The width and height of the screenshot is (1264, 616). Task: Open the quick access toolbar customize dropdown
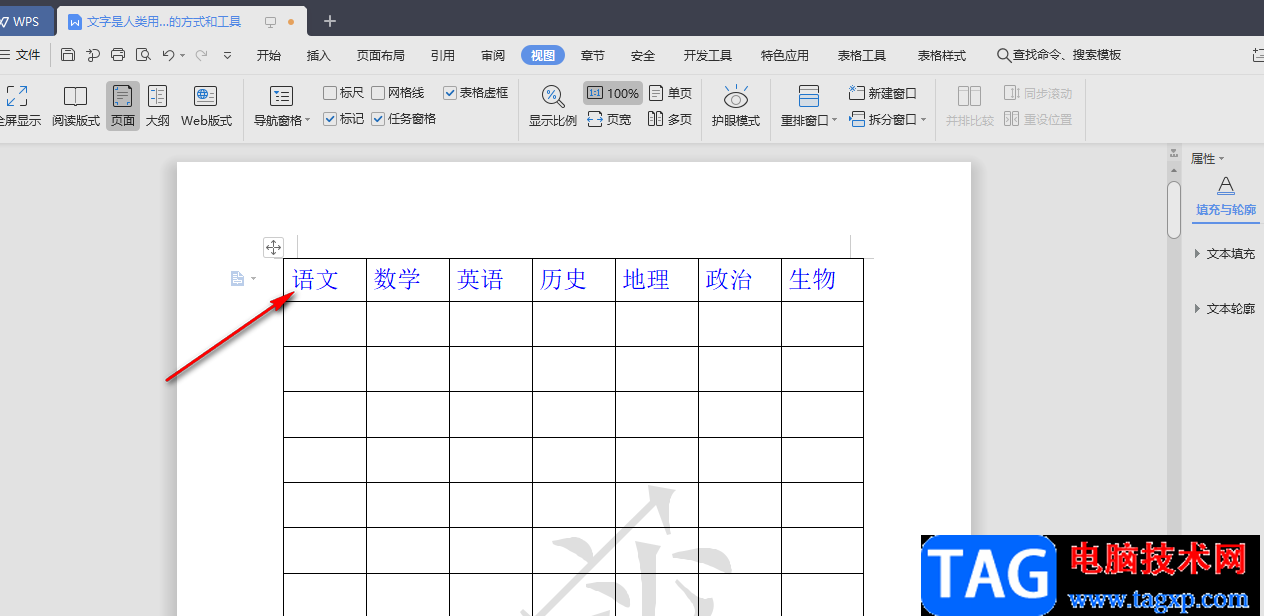pyautogui.click(x=227, y=55)
